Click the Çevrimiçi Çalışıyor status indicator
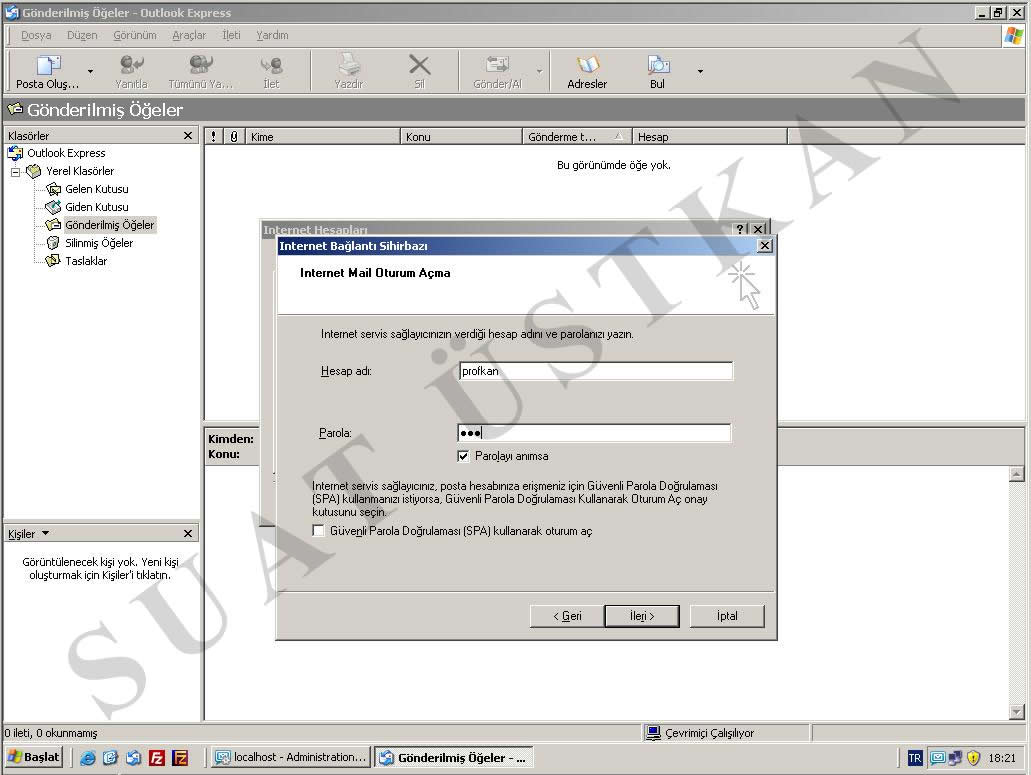Screen dimensions: 1031x775 [700, 733]
